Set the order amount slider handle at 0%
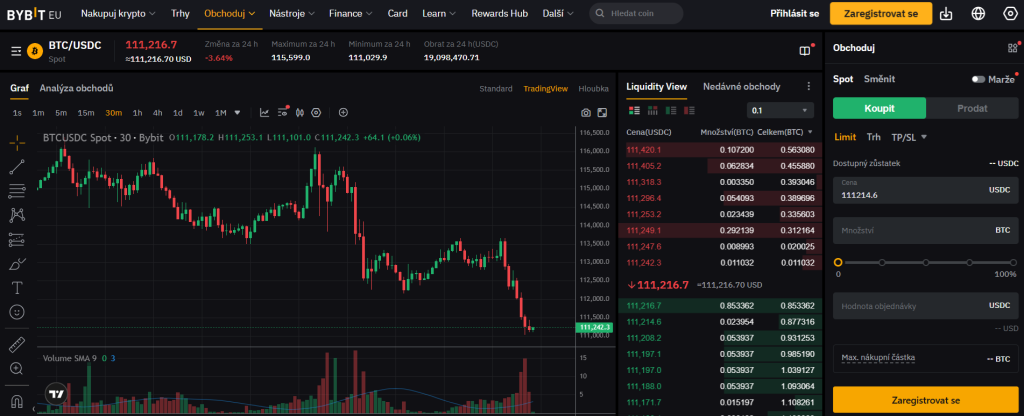 pyautogui.click(x=838, y=262)
